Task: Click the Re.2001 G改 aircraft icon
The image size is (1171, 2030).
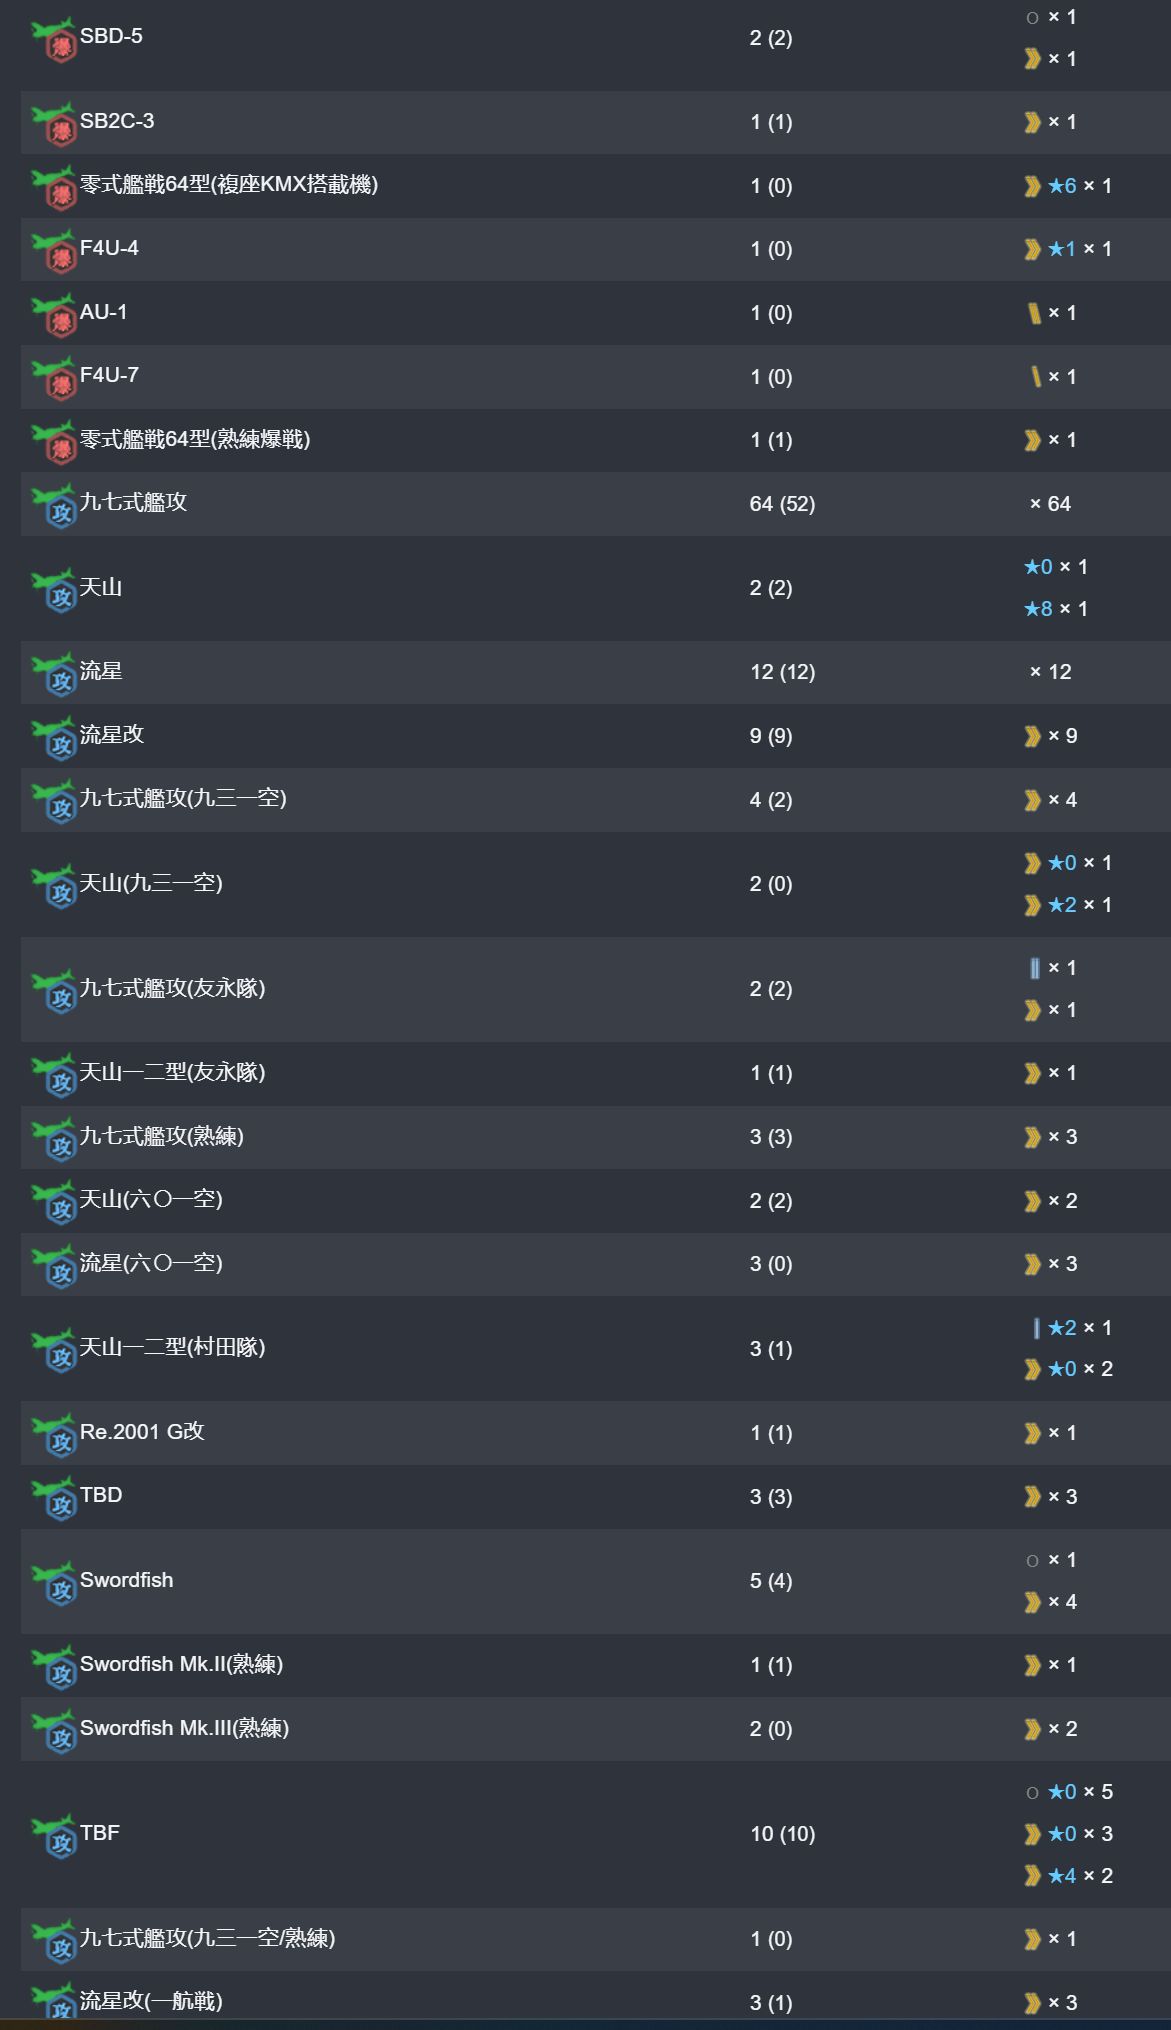Action: coord(54,1435)
